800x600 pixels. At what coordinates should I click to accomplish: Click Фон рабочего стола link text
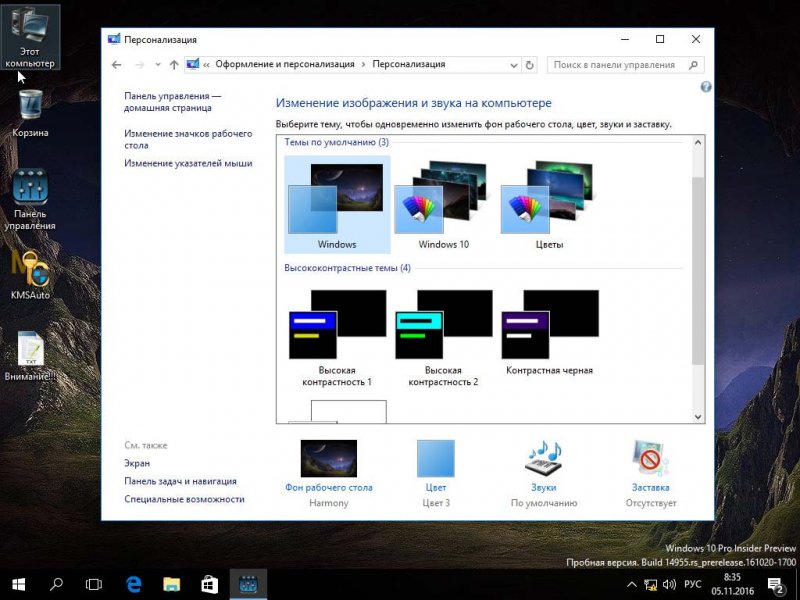329,487
